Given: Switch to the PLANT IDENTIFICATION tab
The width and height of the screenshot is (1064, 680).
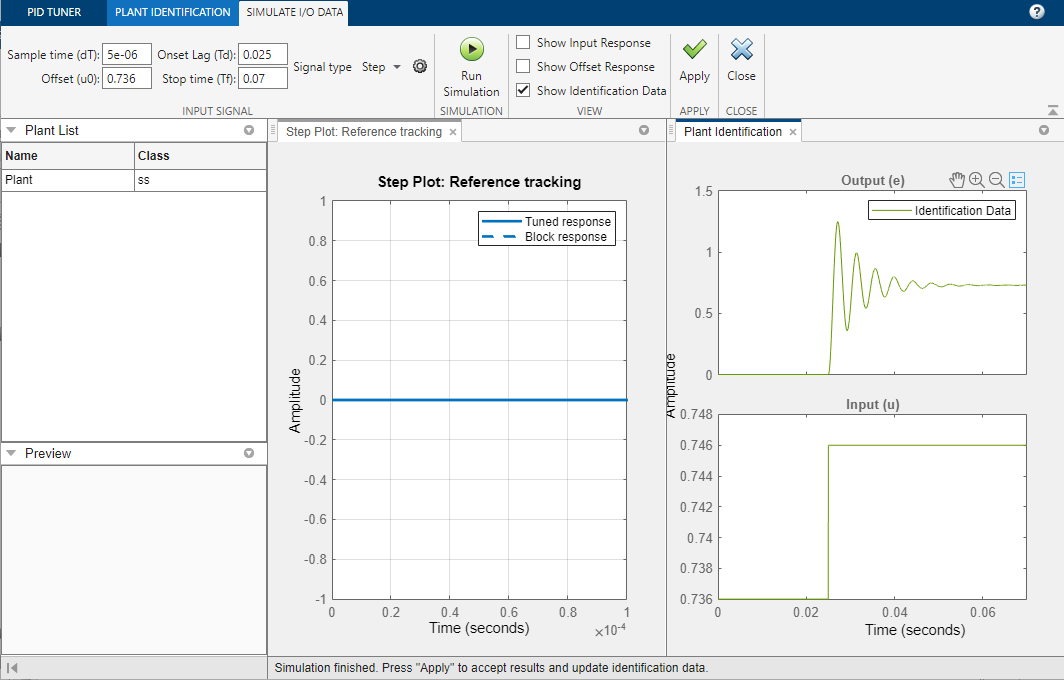Looking at the screenshot, I should point(172,12).
